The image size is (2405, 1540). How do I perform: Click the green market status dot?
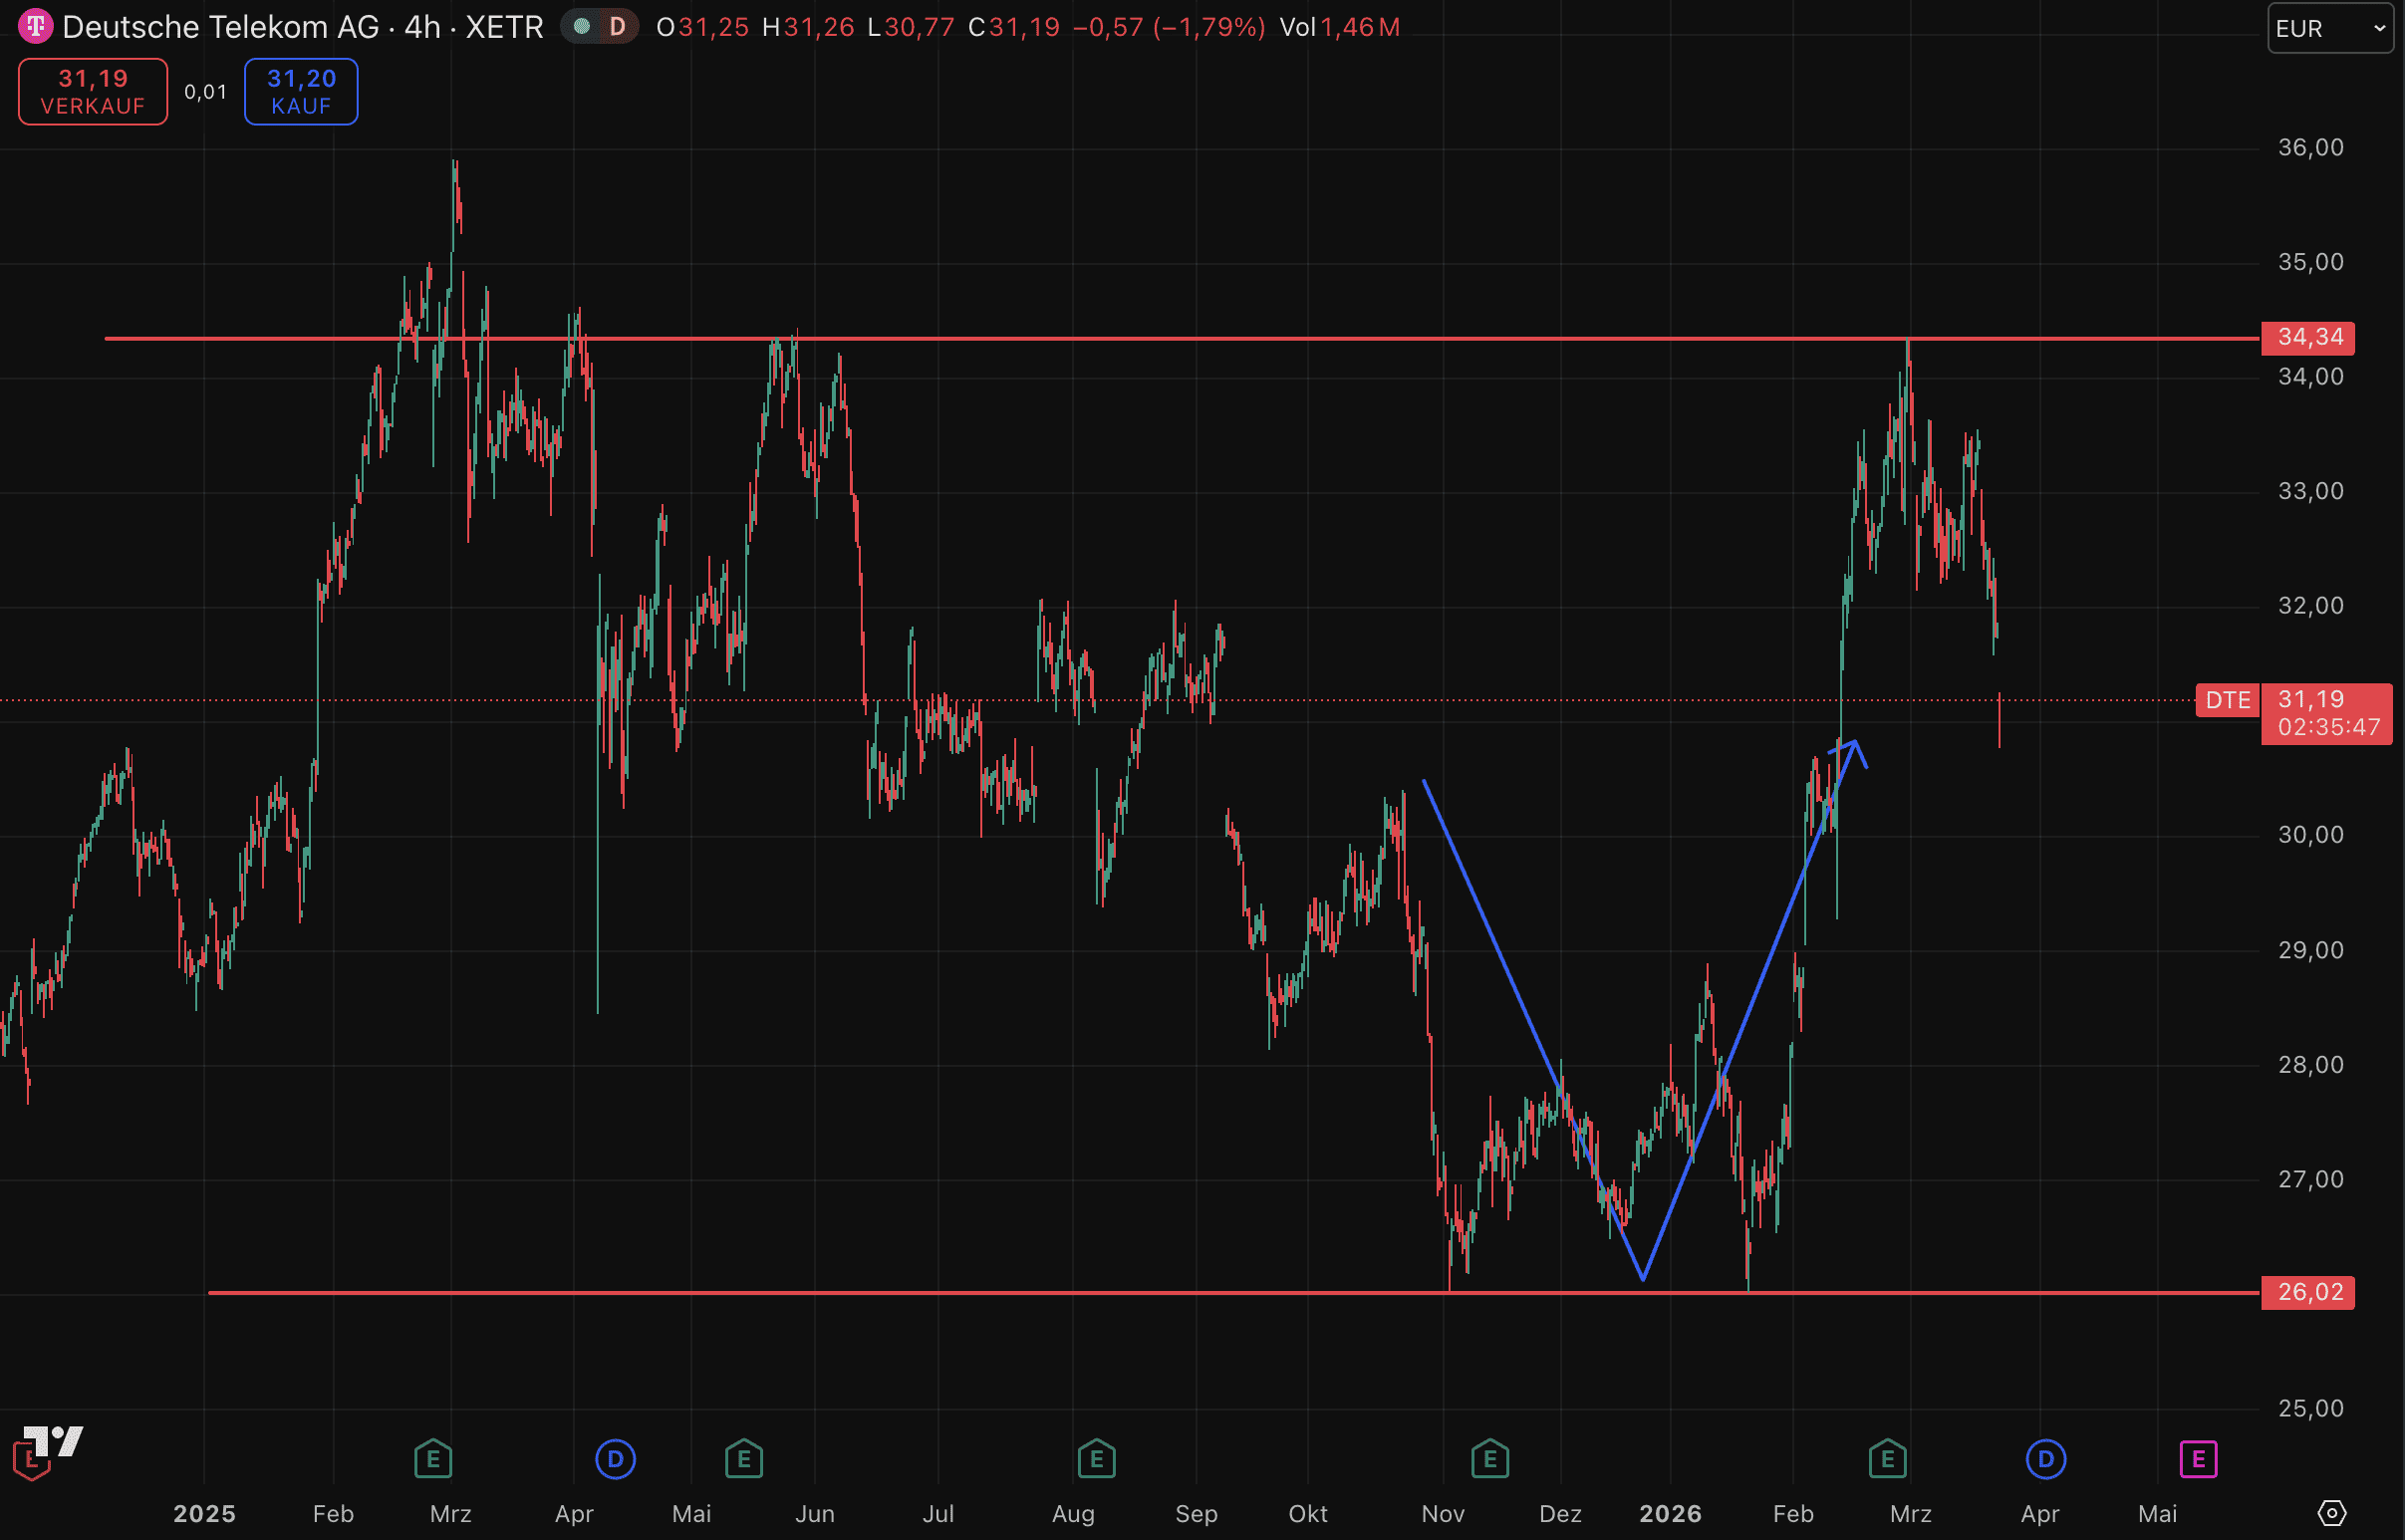tap(582, 27)
